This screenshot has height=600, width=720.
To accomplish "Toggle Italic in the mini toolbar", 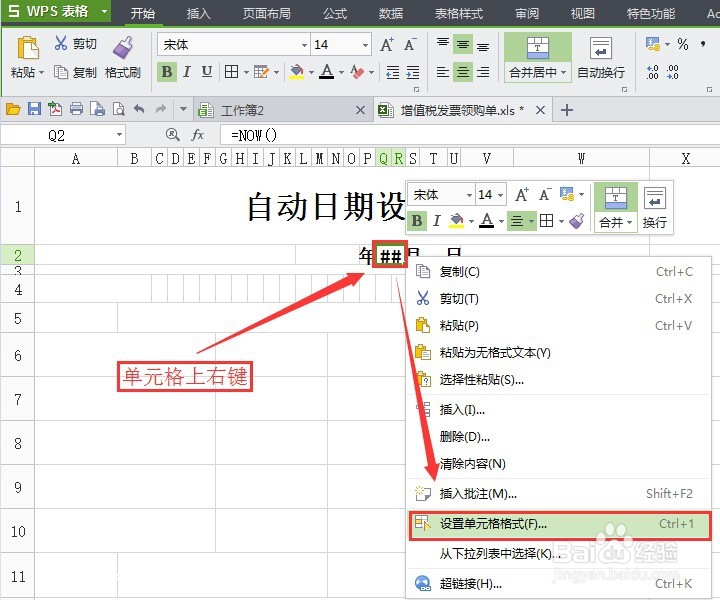I will click(x=437, y=221).
